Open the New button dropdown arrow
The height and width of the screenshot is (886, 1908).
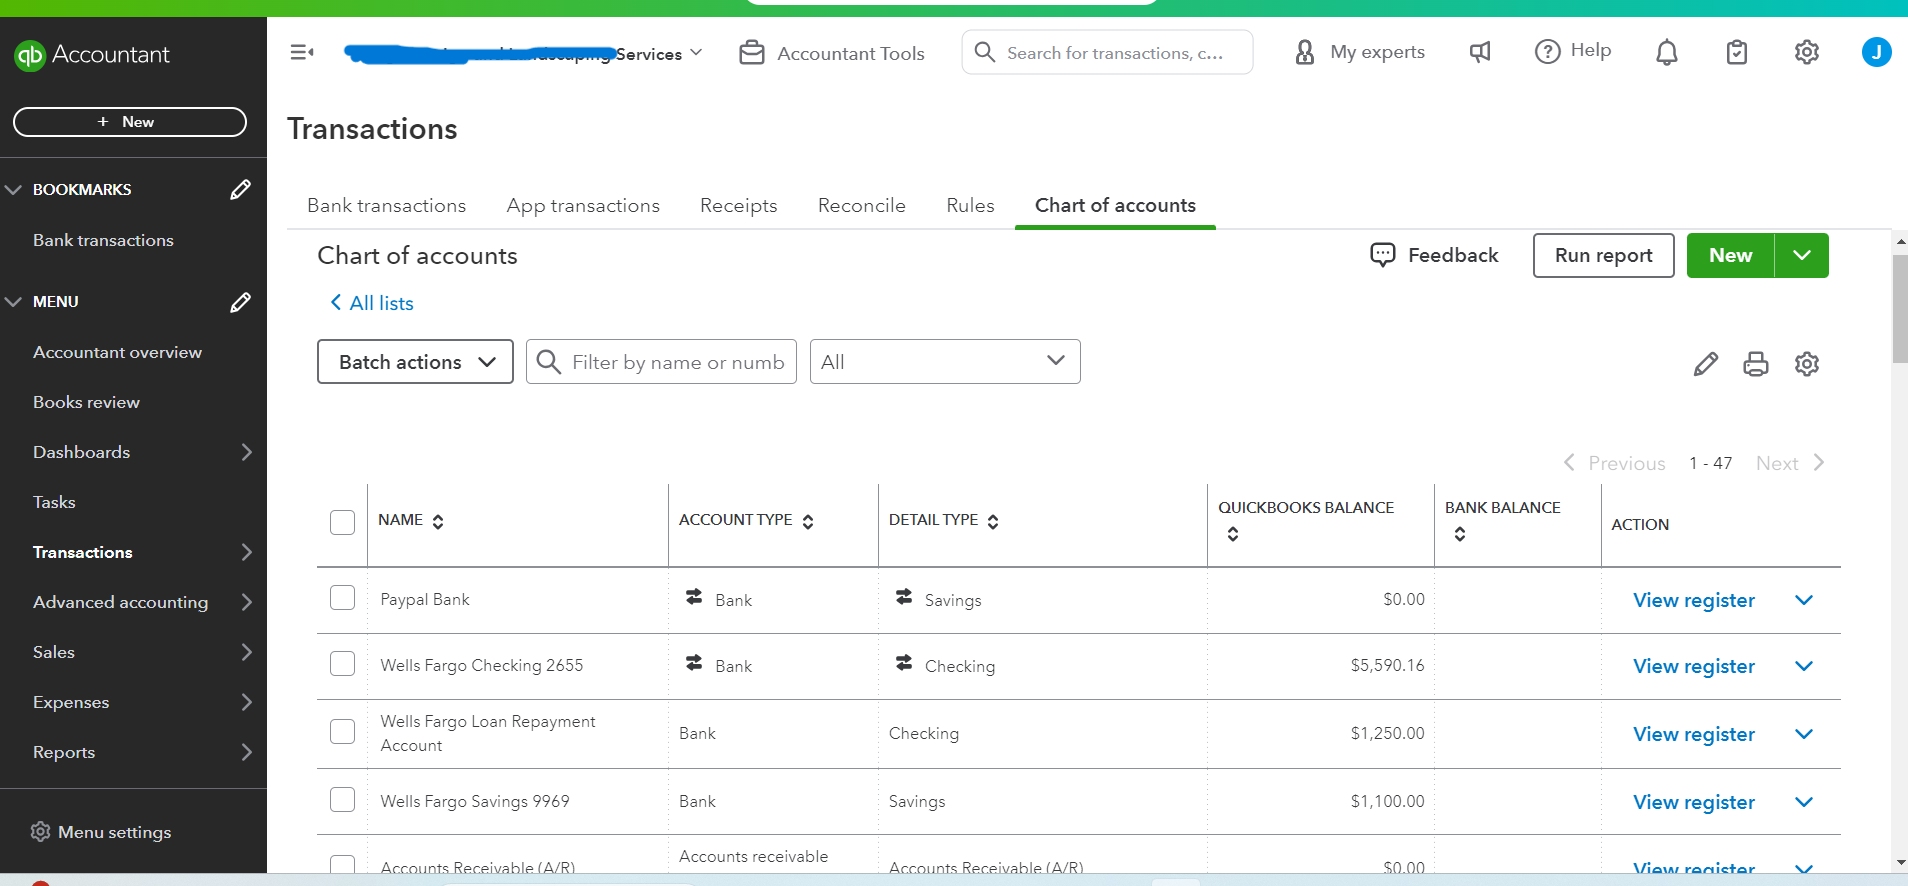(x=1801, y=256)
